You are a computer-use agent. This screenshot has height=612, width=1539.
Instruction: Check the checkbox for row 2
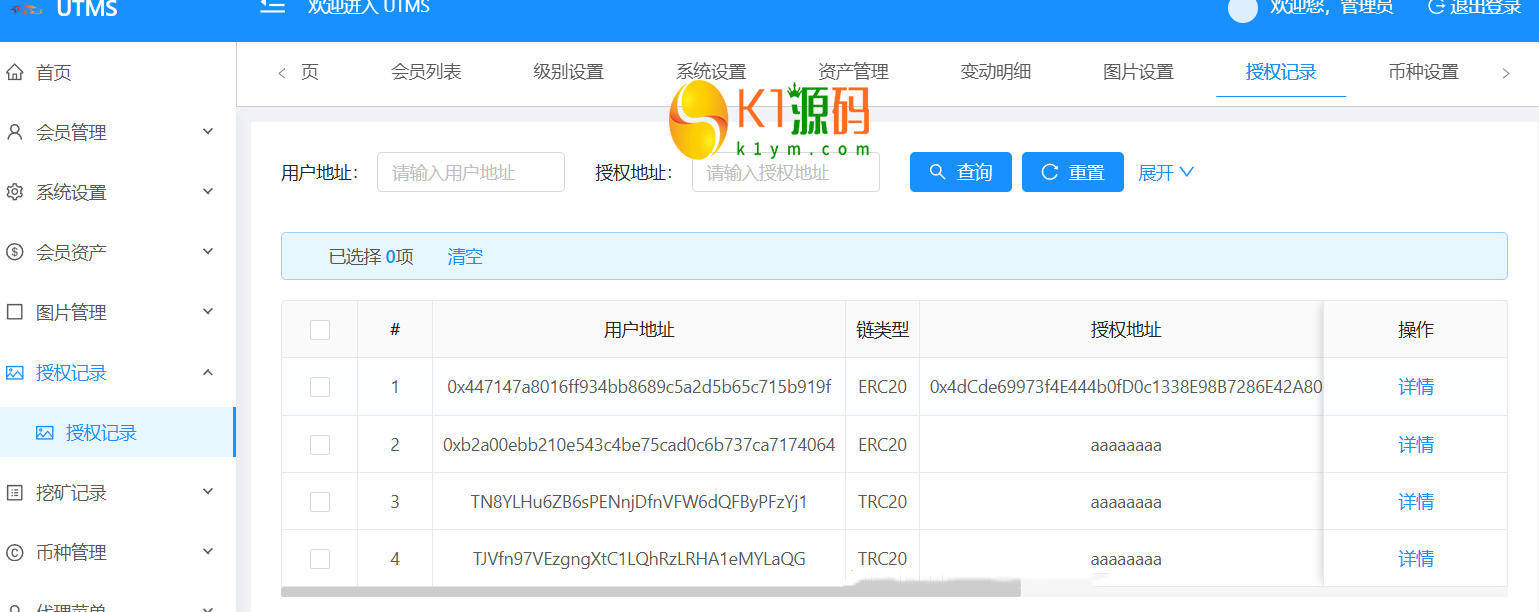coord(320,445)
